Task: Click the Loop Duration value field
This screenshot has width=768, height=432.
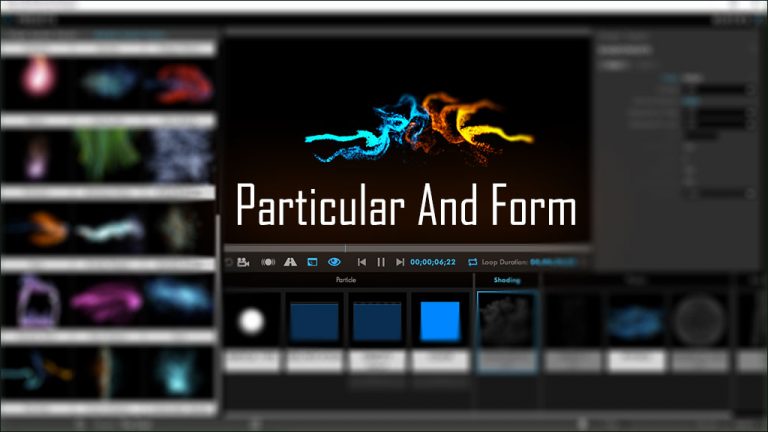Action: 552,262
